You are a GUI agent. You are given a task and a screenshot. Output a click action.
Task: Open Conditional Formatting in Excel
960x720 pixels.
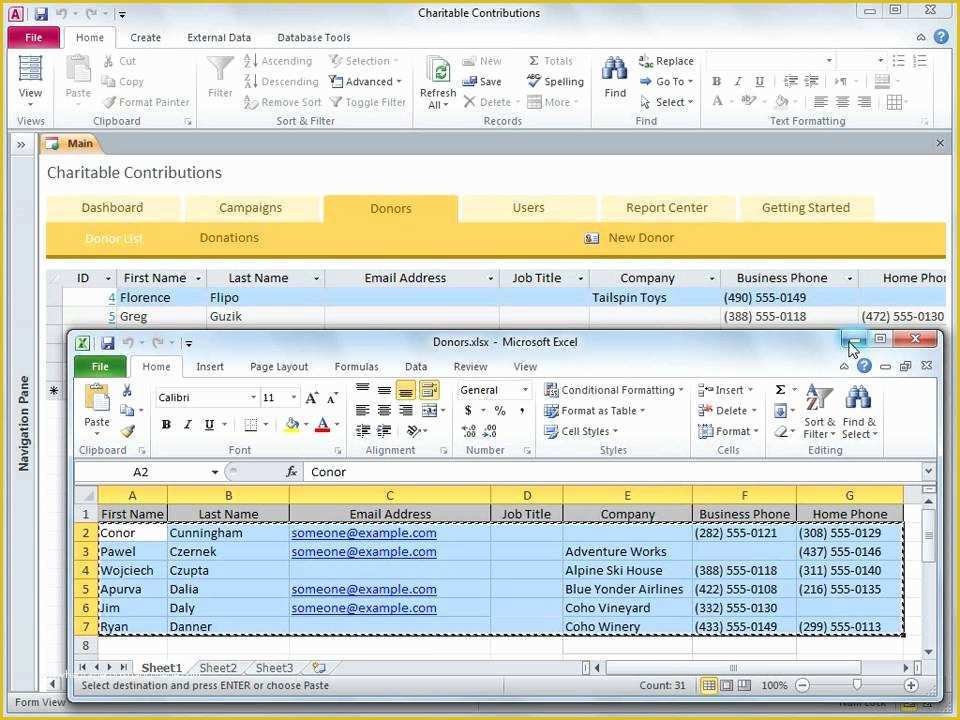click(x=612, y=390)
